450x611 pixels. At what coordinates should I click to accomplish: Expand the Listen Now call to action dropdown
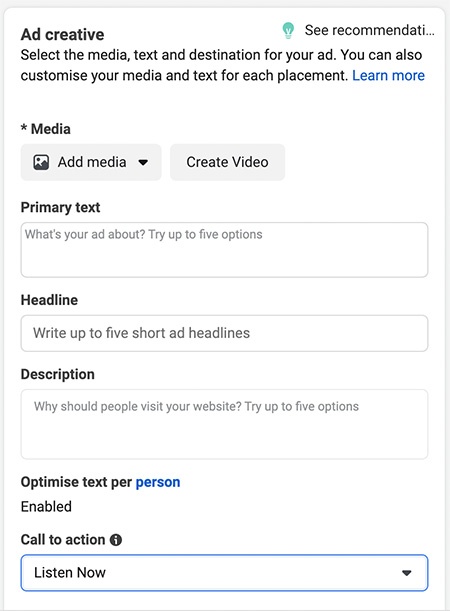point(224,573)
